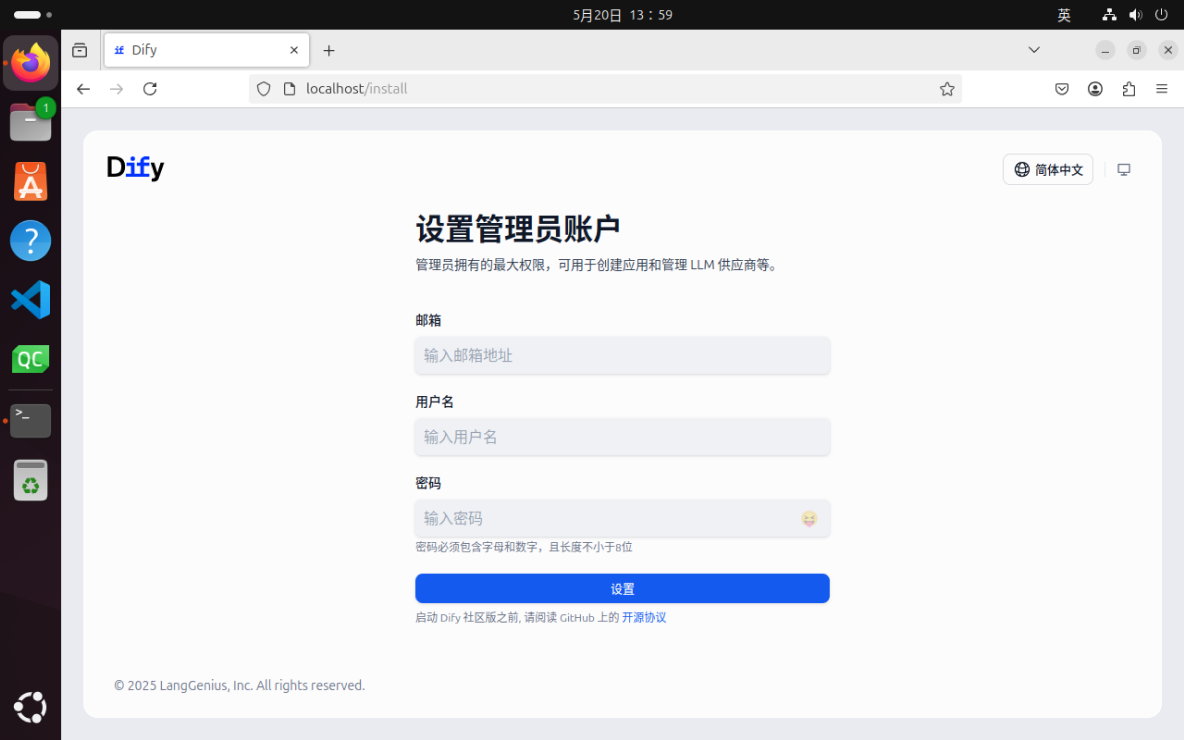The height and width of the screenshot is (740, 1184).
Task: Minimize the Firefox window
Action: 1105,51
